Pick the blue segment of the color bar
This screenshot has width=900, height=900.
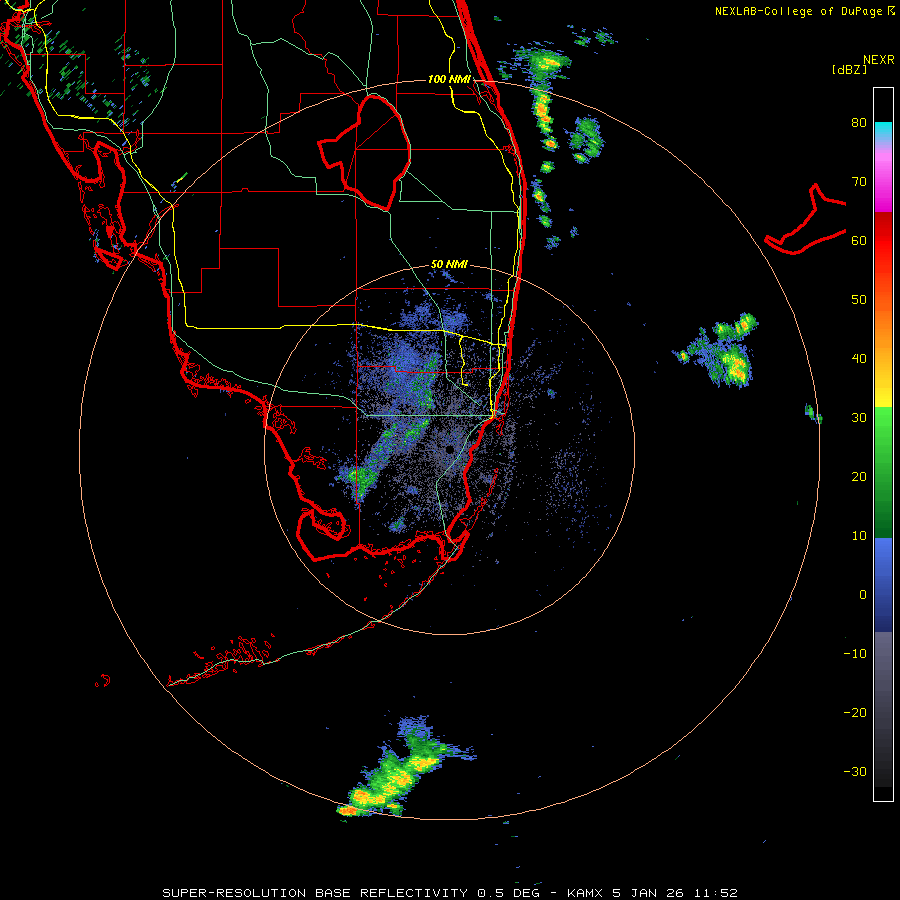[x=883, y=585]
